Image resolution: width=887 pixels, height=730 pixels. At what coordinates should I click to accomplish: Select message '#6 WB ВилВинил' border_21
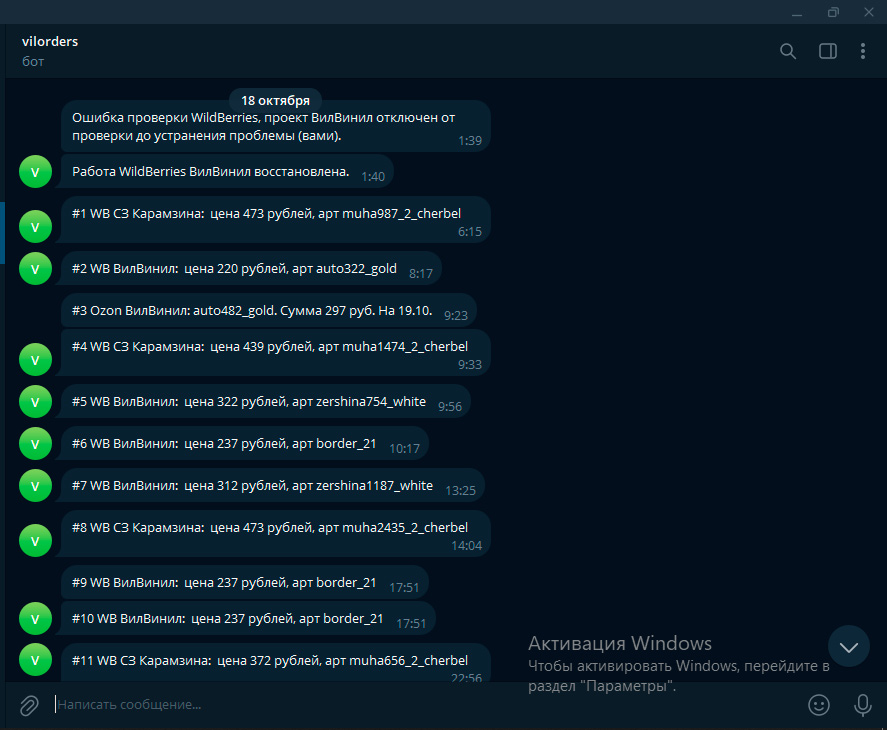pyautogui.click(x=245, y=443)
